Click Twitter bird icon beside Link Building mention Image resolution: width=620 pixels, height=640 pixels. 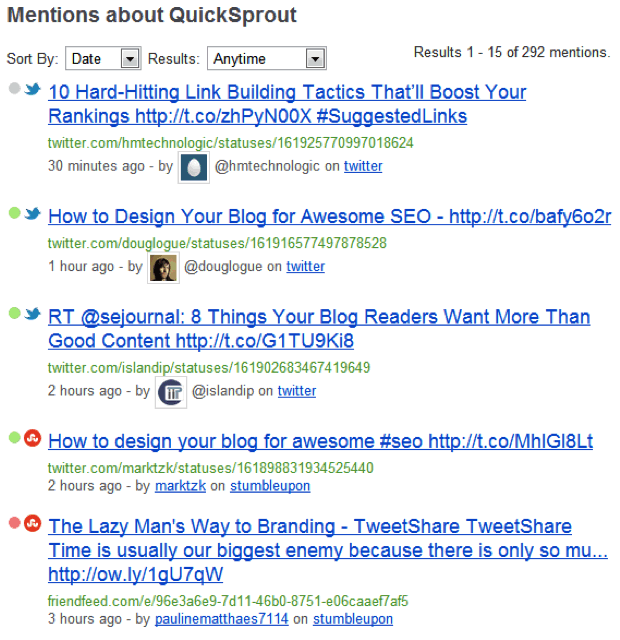(33, 89)
